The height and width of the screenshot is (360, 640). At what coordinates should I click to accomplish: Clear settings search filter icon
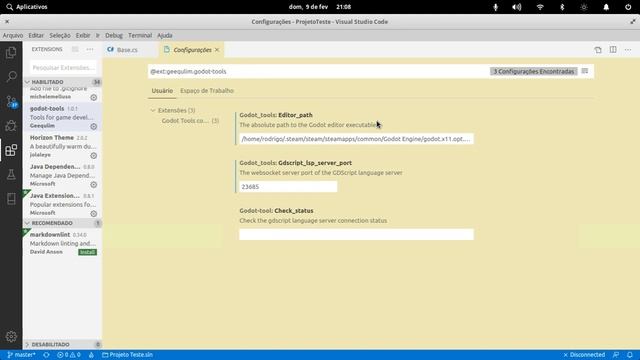click(x=585, y=71)
